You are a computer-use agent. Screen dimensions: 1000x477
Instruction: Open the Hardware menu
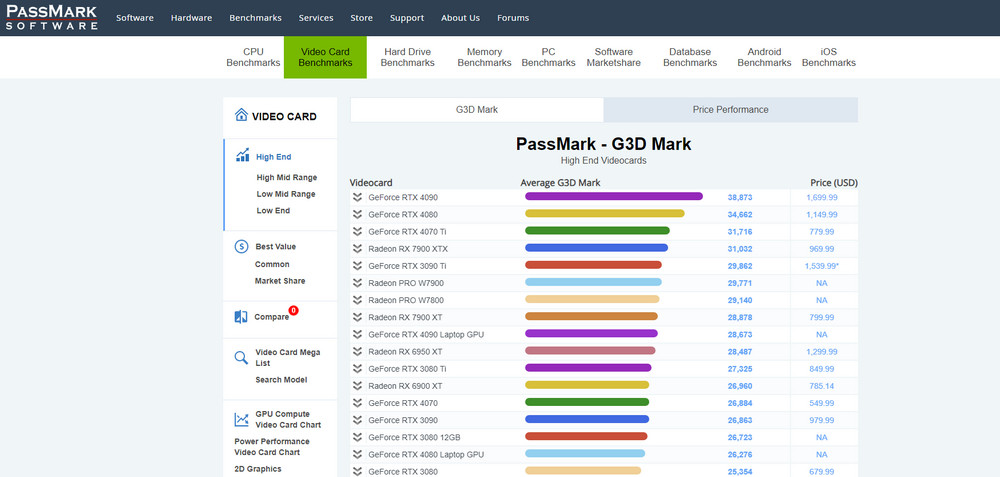click(191, 18)
